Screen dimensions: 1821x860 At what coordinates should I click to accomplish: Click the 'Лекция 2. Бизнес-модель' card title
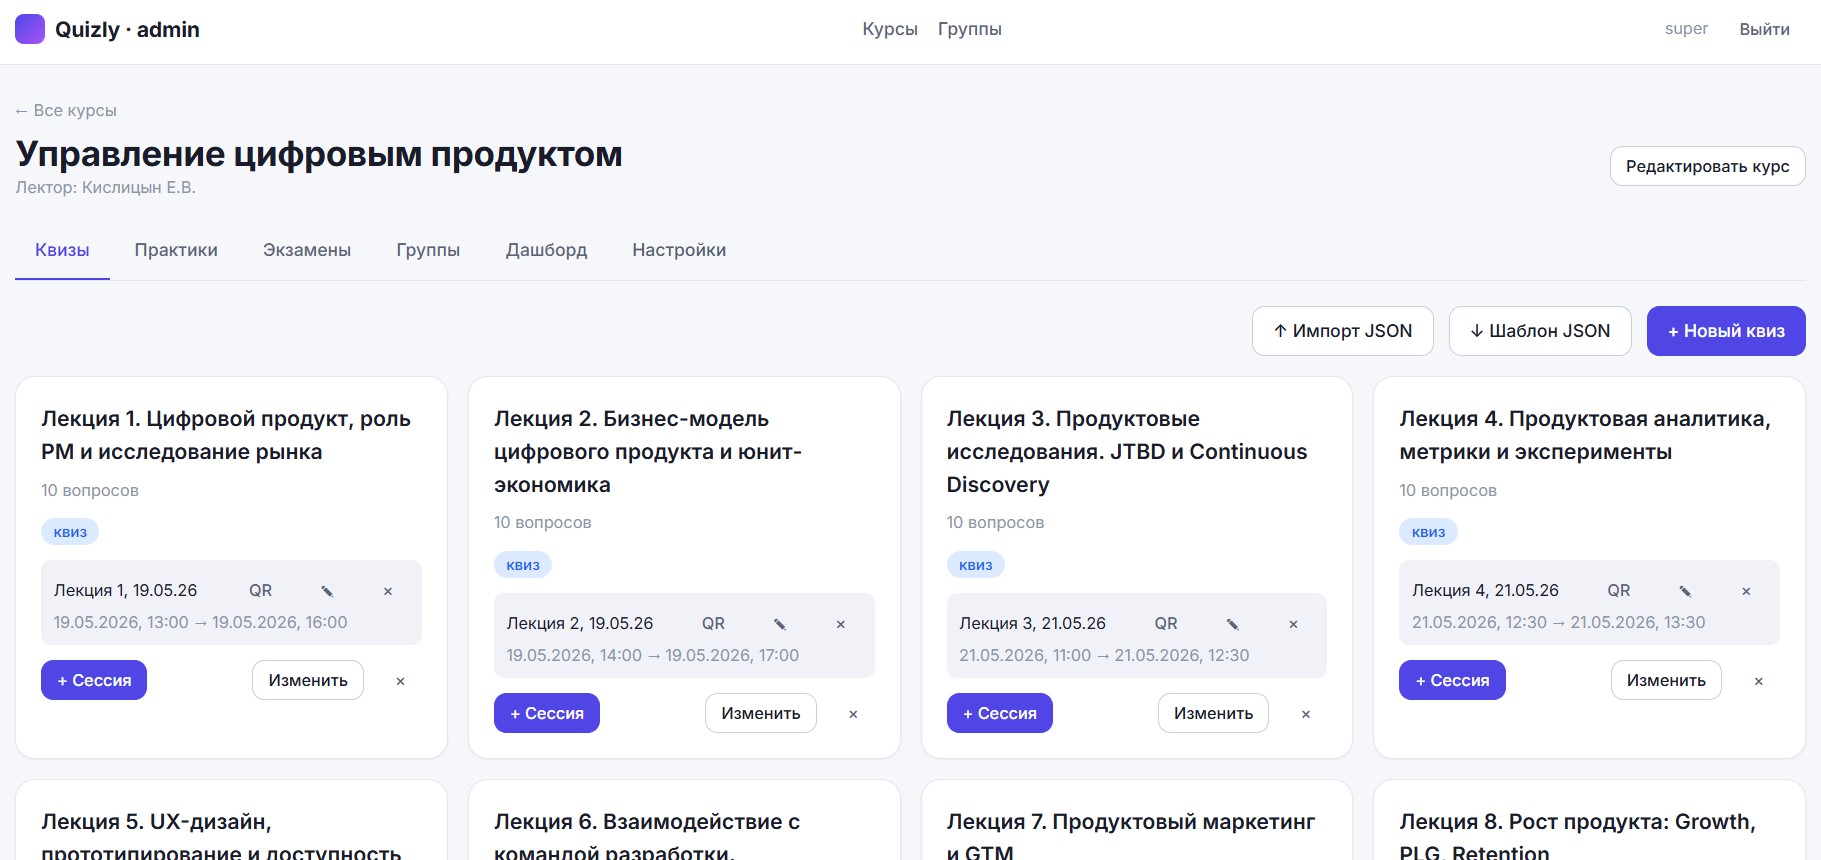648,451
